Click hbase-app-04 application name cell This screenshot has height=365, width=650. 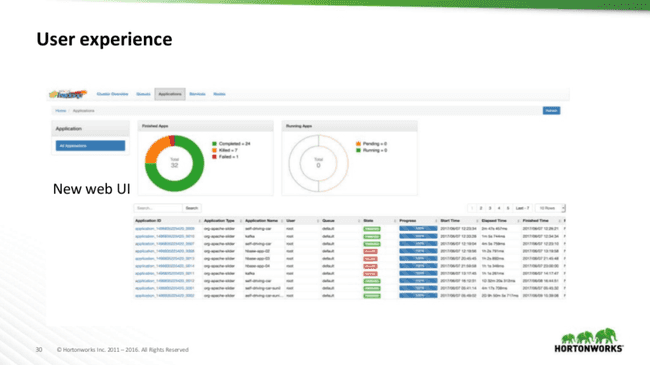[257, 266]
